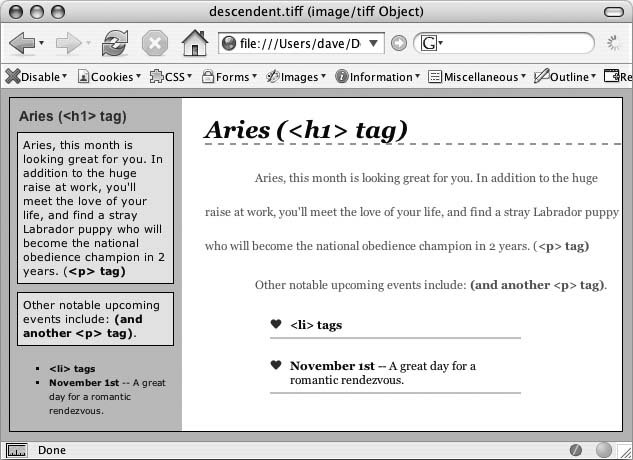The height and width of the screenshot is (460, 633).
Task: Open the Information menu
Action: click(378, 76)
